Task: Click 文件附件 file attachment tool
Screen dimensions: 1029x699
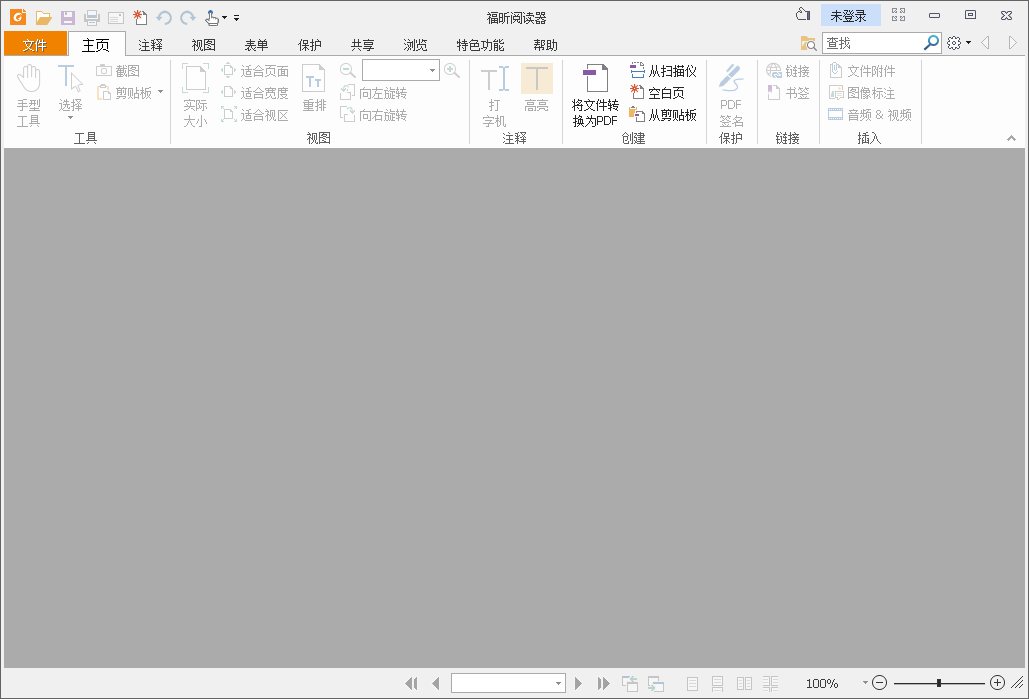Action: coord(862,71)
